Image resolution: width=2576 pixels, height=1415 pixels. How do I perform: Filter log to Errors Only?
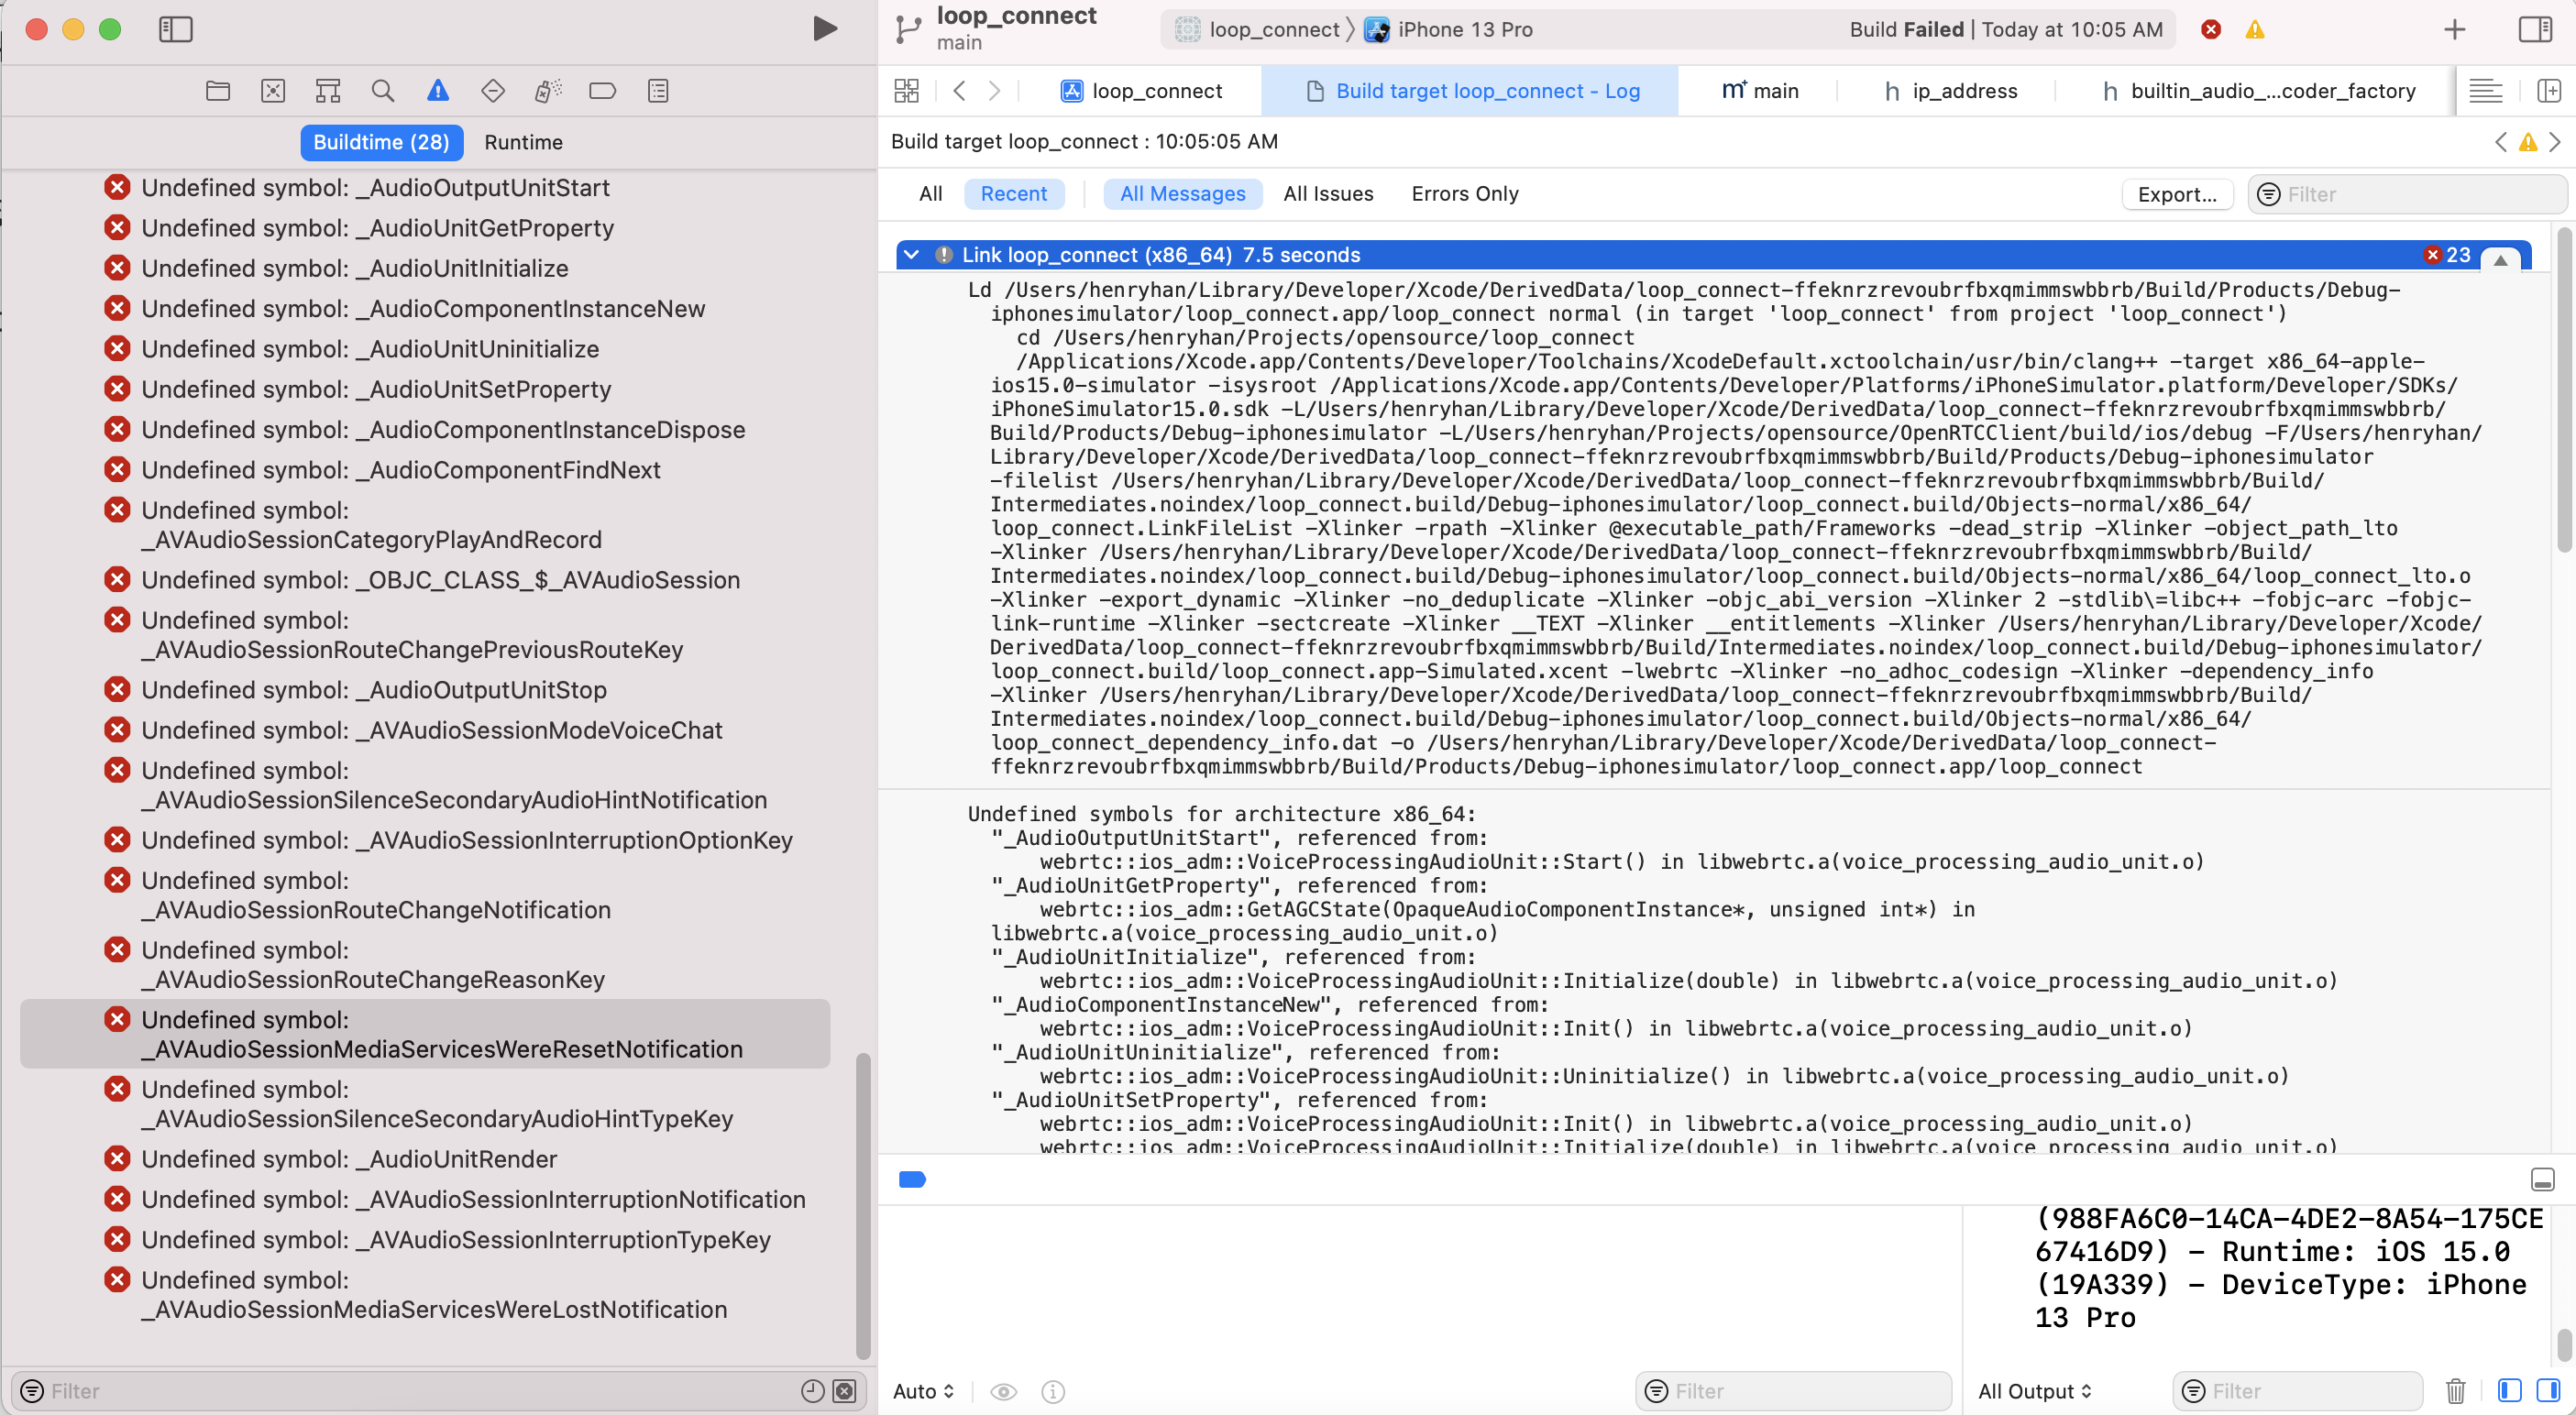click(1464, 194)
